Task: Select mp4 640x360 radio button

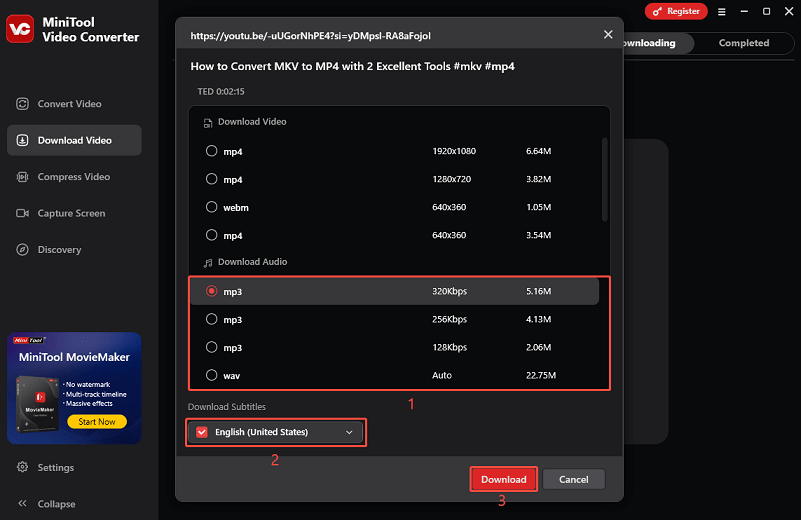Action: point(211,235)
